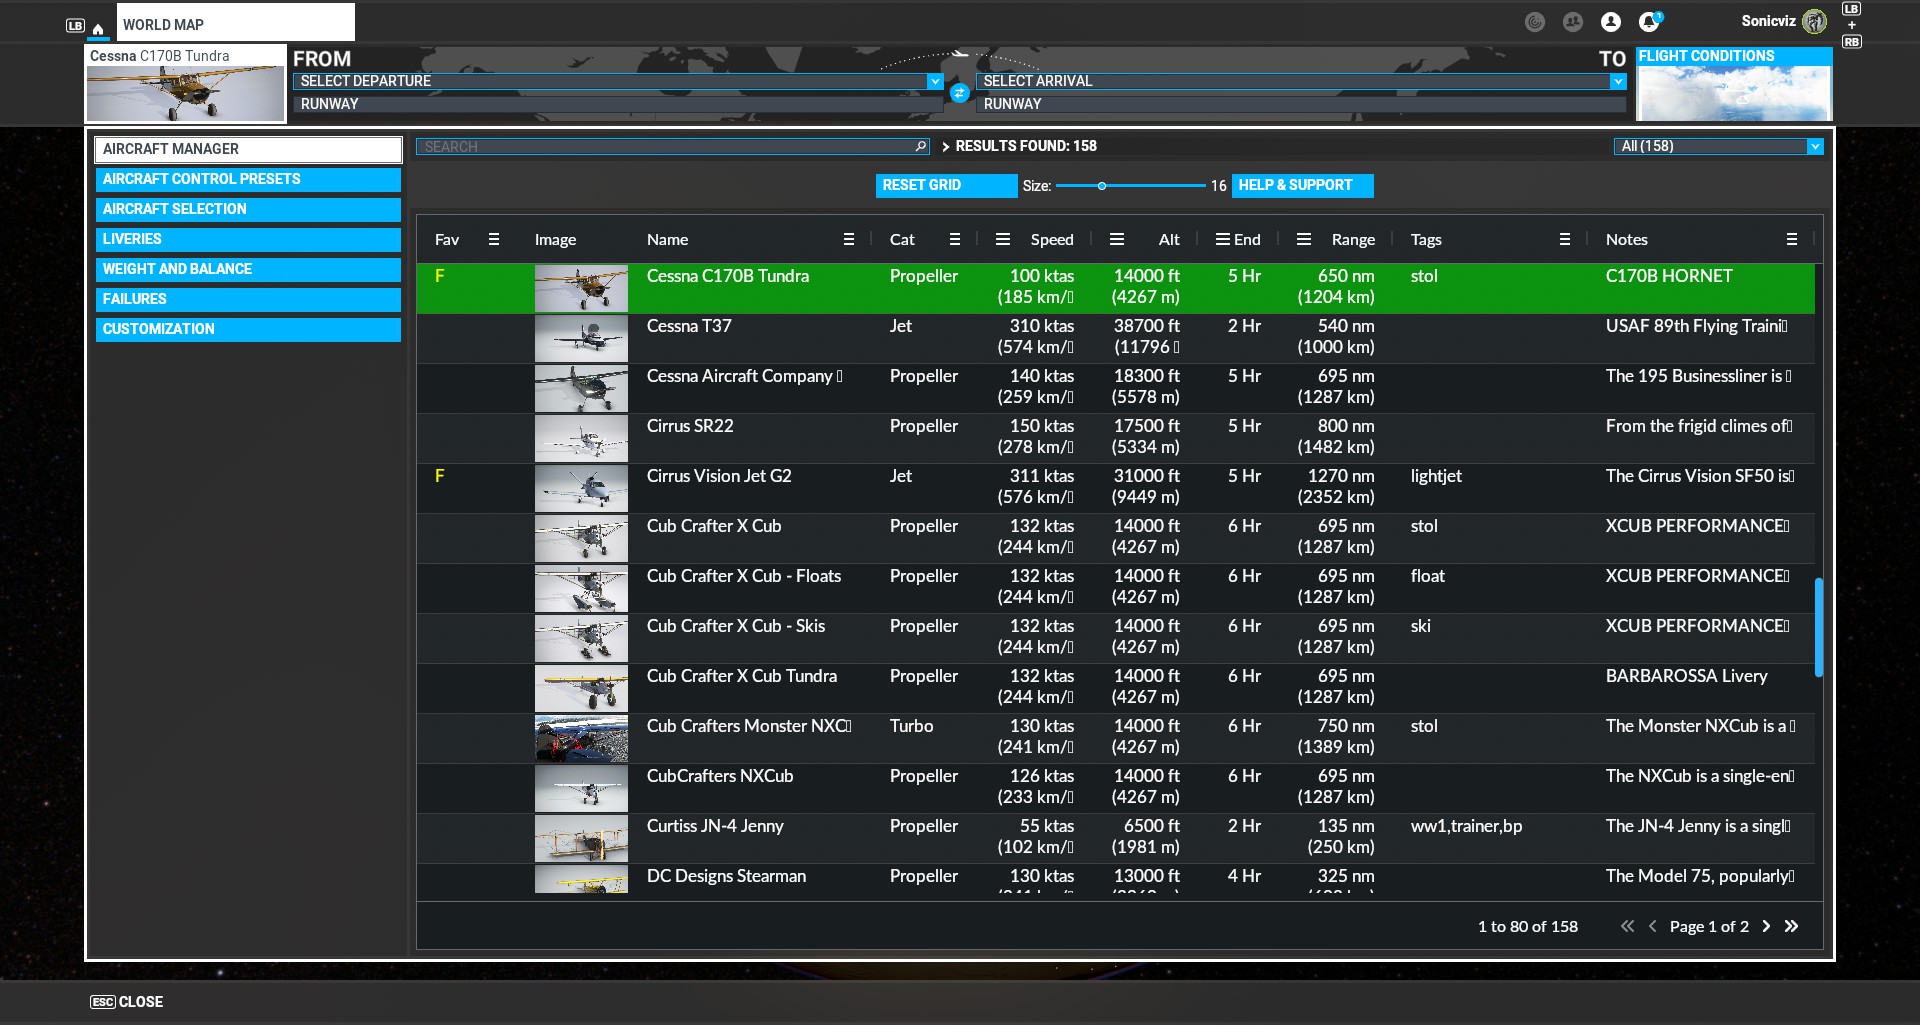Select the Aircraft Manager entry
The image size is (1920, 1025).
[x=248, y=149]
